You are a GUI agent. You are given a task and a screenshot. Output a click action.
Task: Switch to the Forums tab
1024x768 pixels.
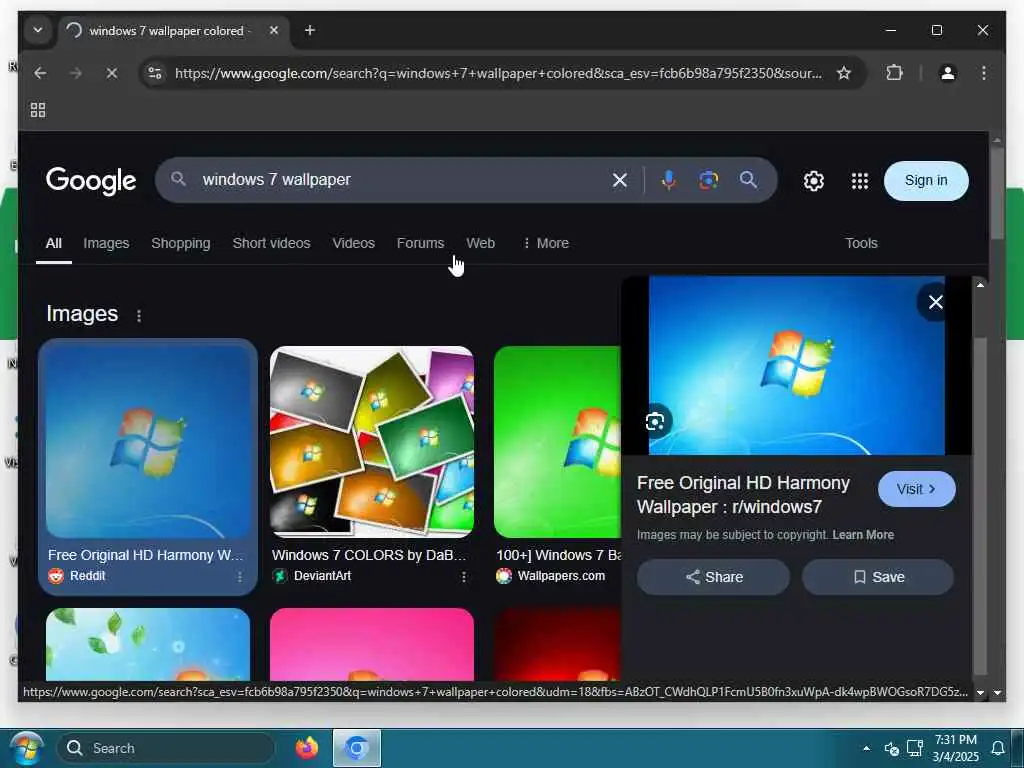coord(420,244)
